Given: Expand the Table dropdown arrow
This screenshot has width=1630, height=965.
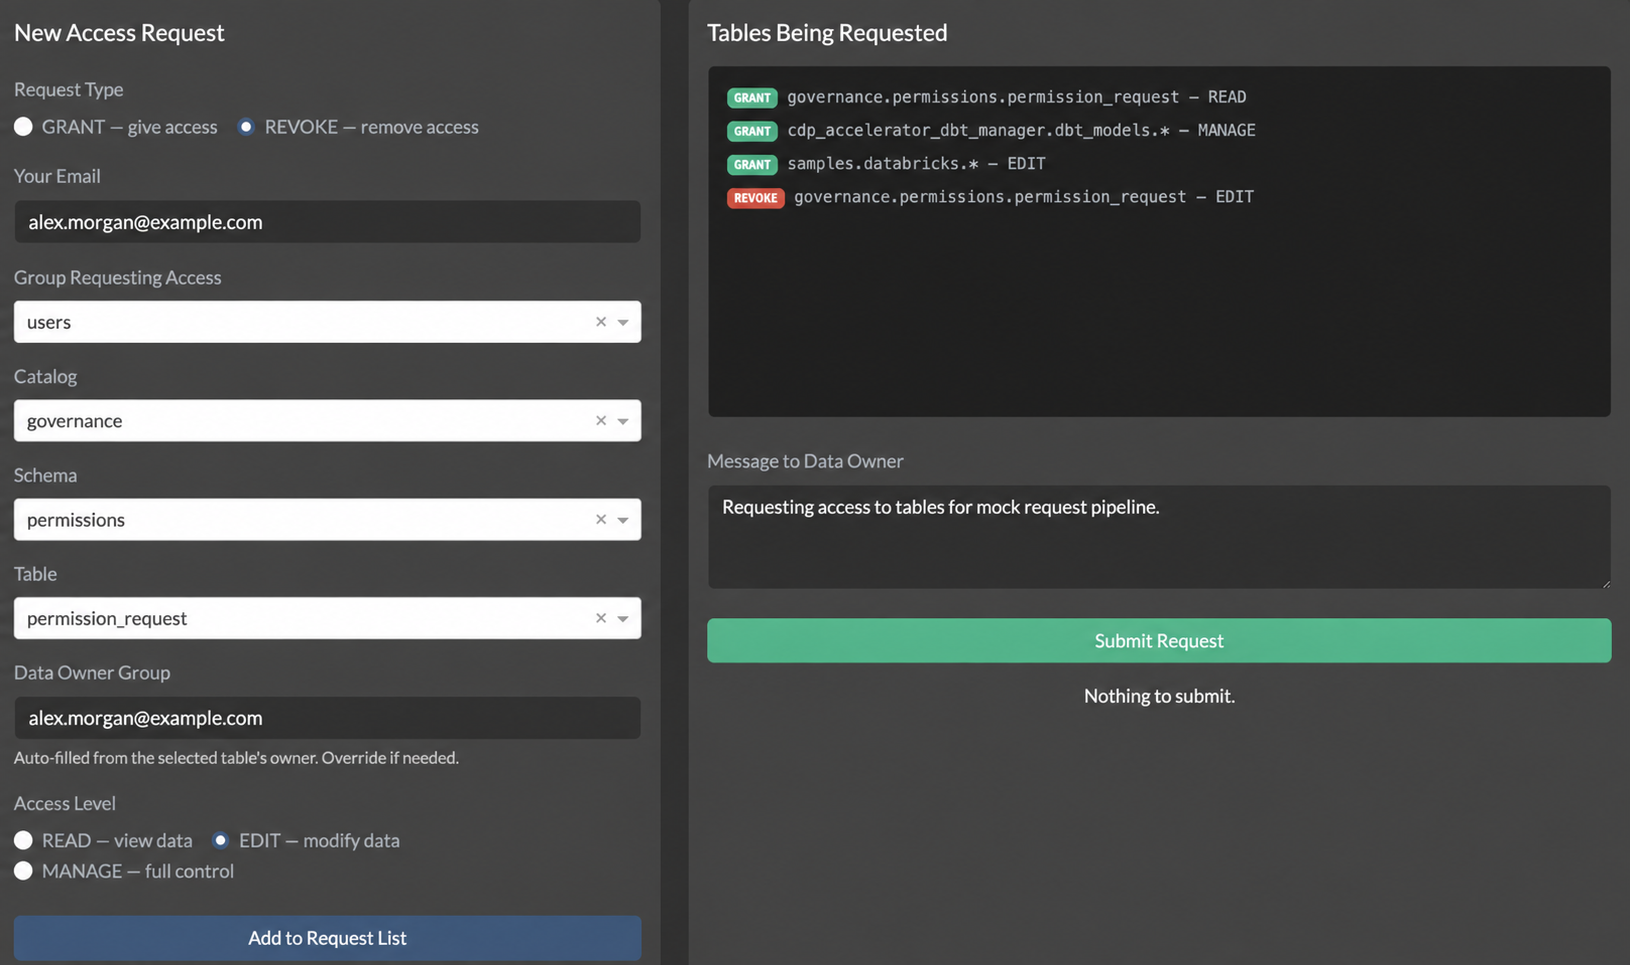Looking at the screenshot, I should click(x=623, y=618).
